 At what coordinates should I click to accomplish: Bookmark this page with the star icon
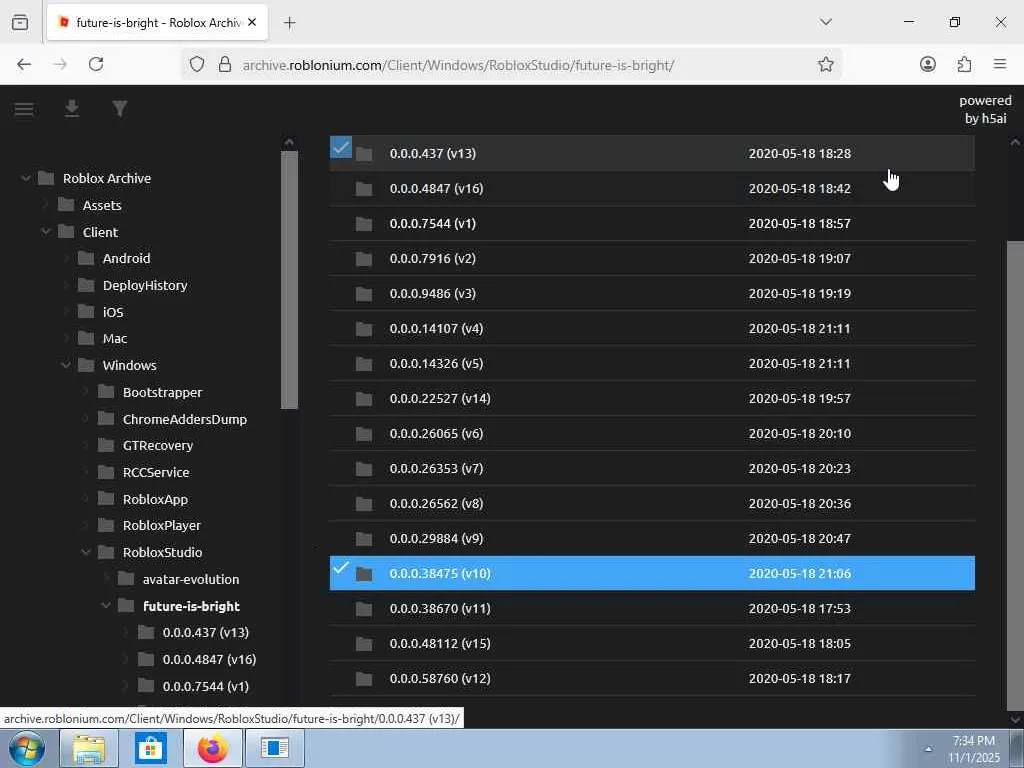coord(825,64)
